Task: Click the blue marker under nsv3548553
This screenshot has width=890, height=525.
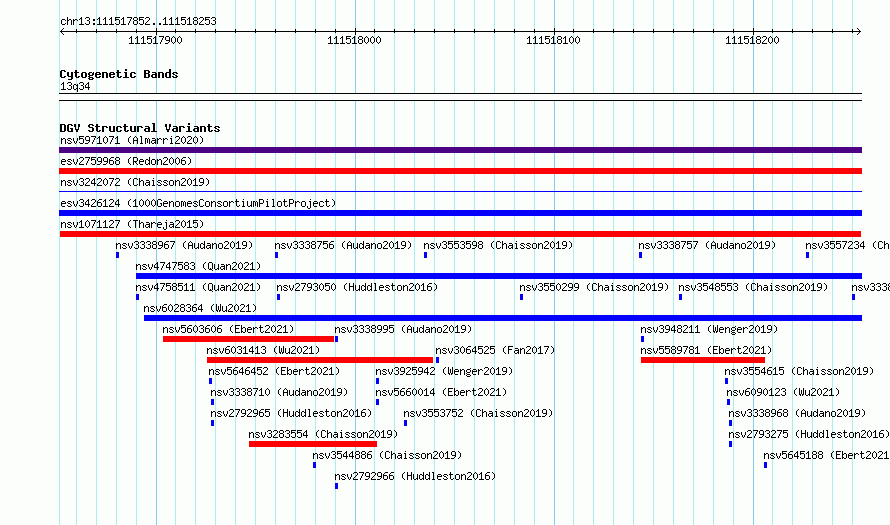Action: 680,297
